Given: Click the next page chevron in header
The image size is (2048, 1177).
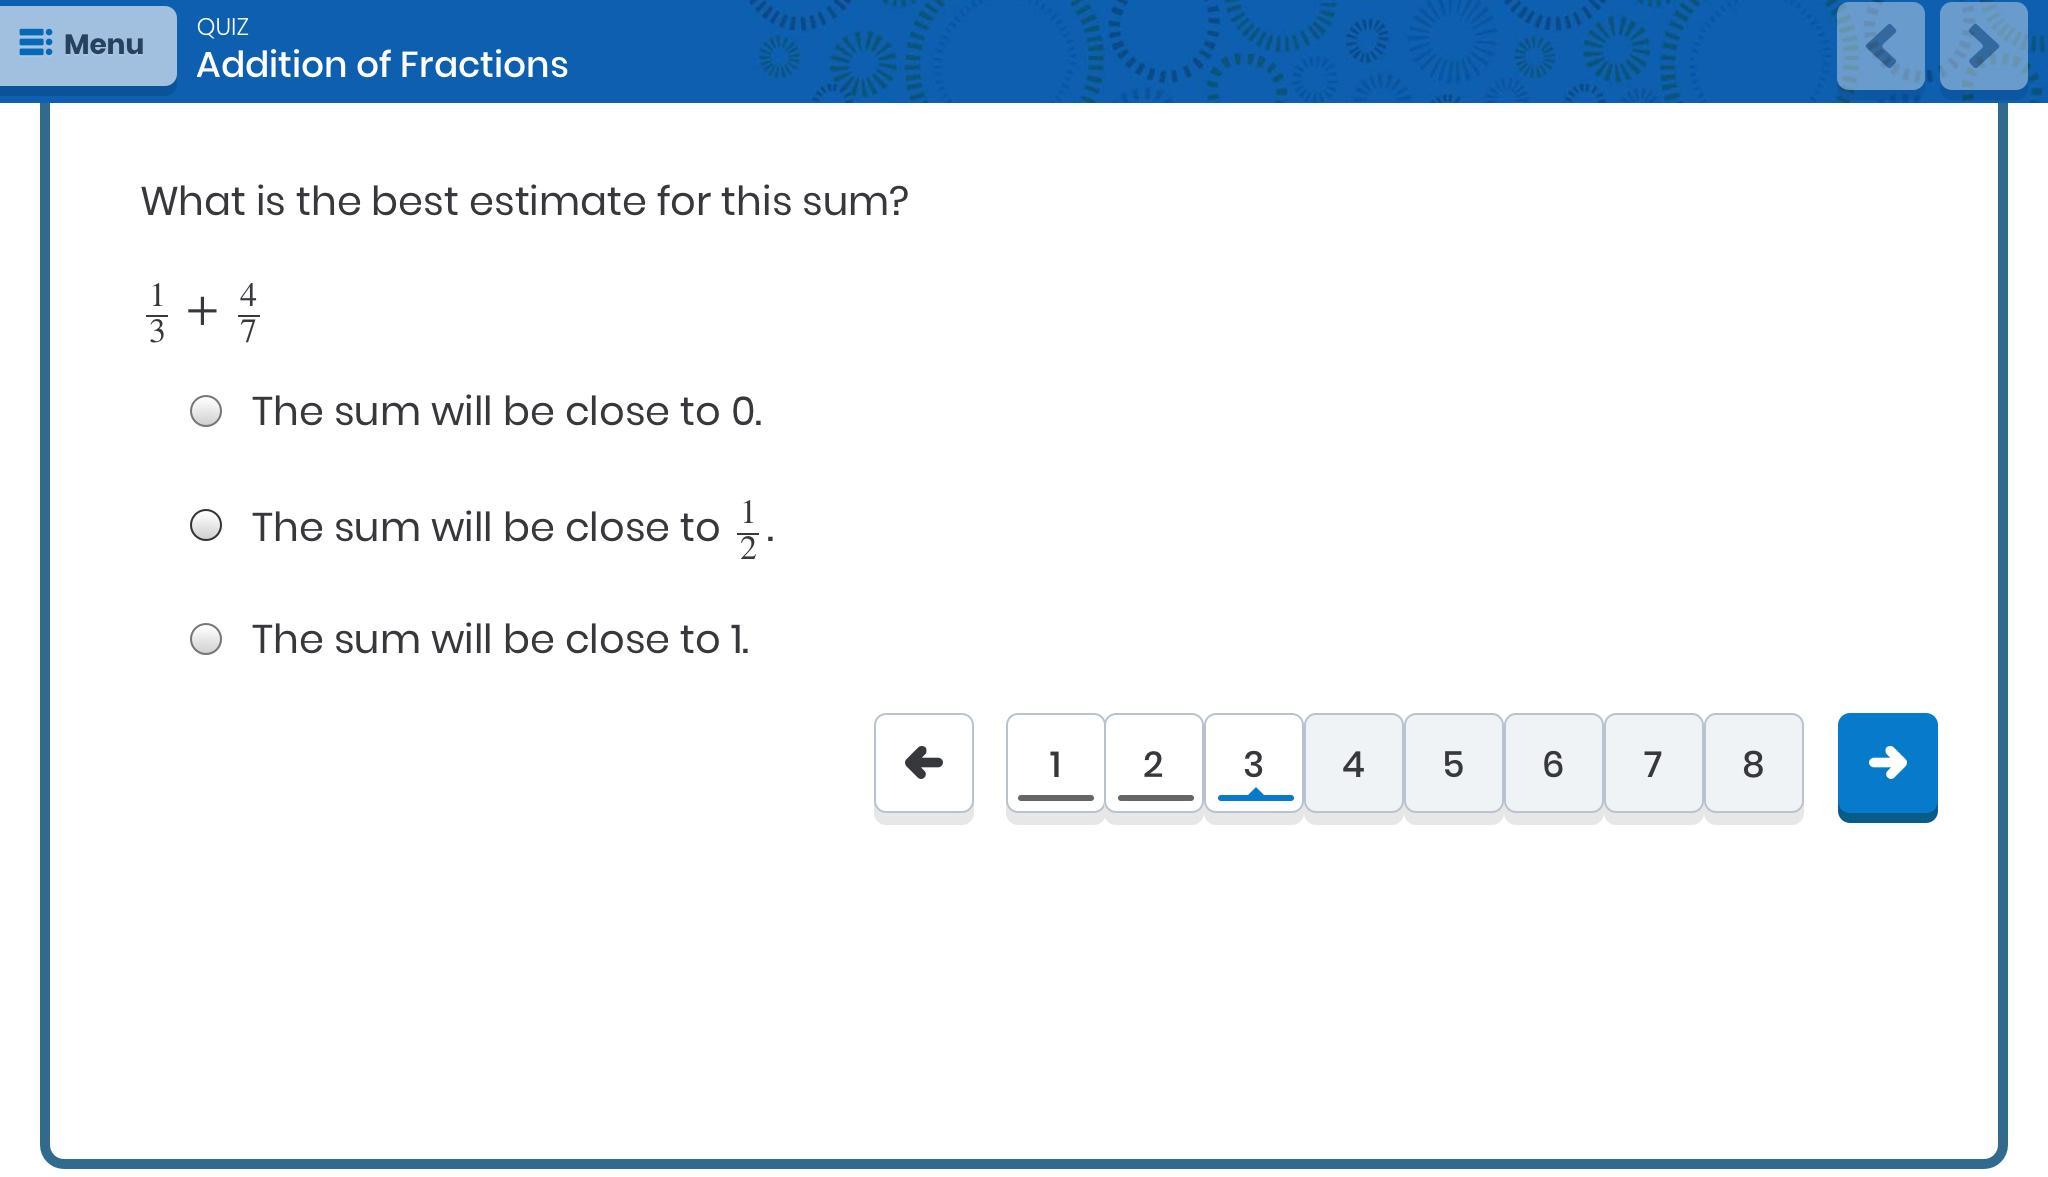Looking at the screenshot, I should coord(1983,46).
